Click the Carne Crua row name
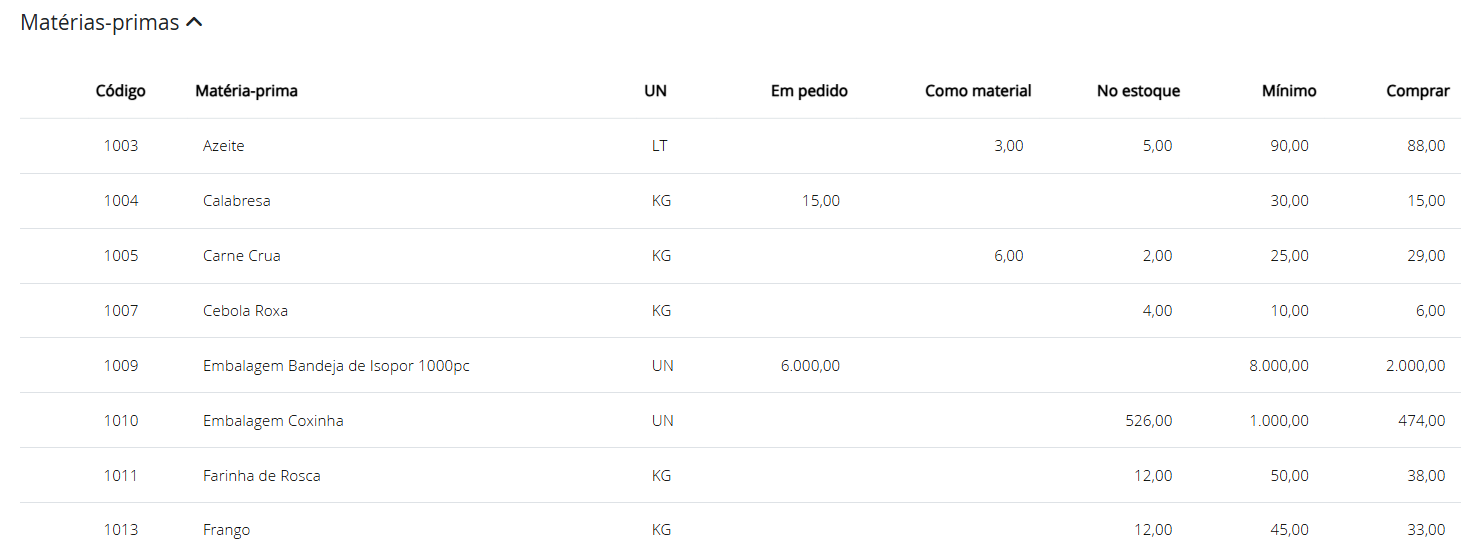Screen dimensions: 1483x557 pos(241,256)
